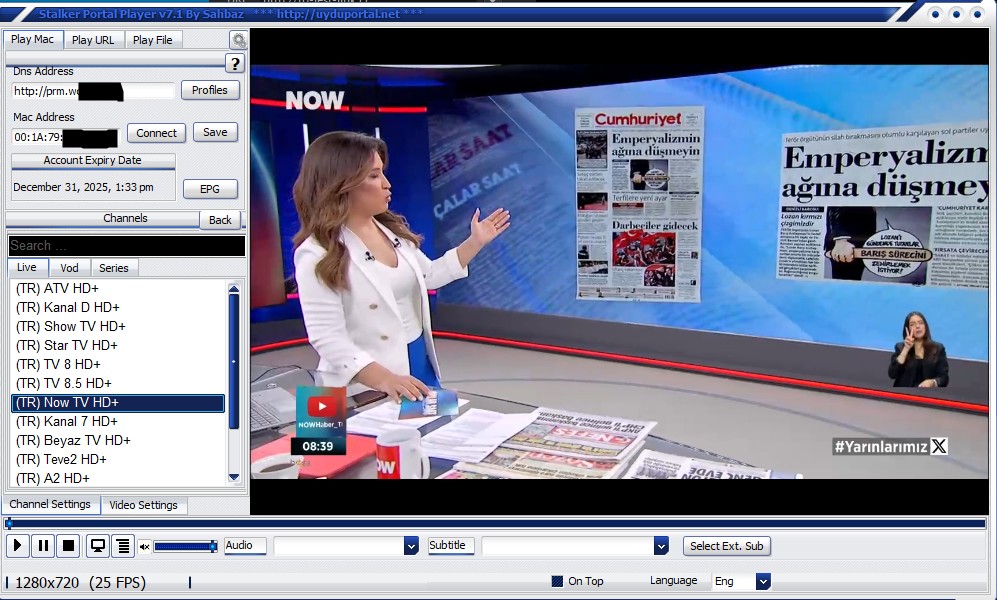Select channel (TR) Show TV HD+
This screenshot has width=997, height=600.
click(118, 327)
